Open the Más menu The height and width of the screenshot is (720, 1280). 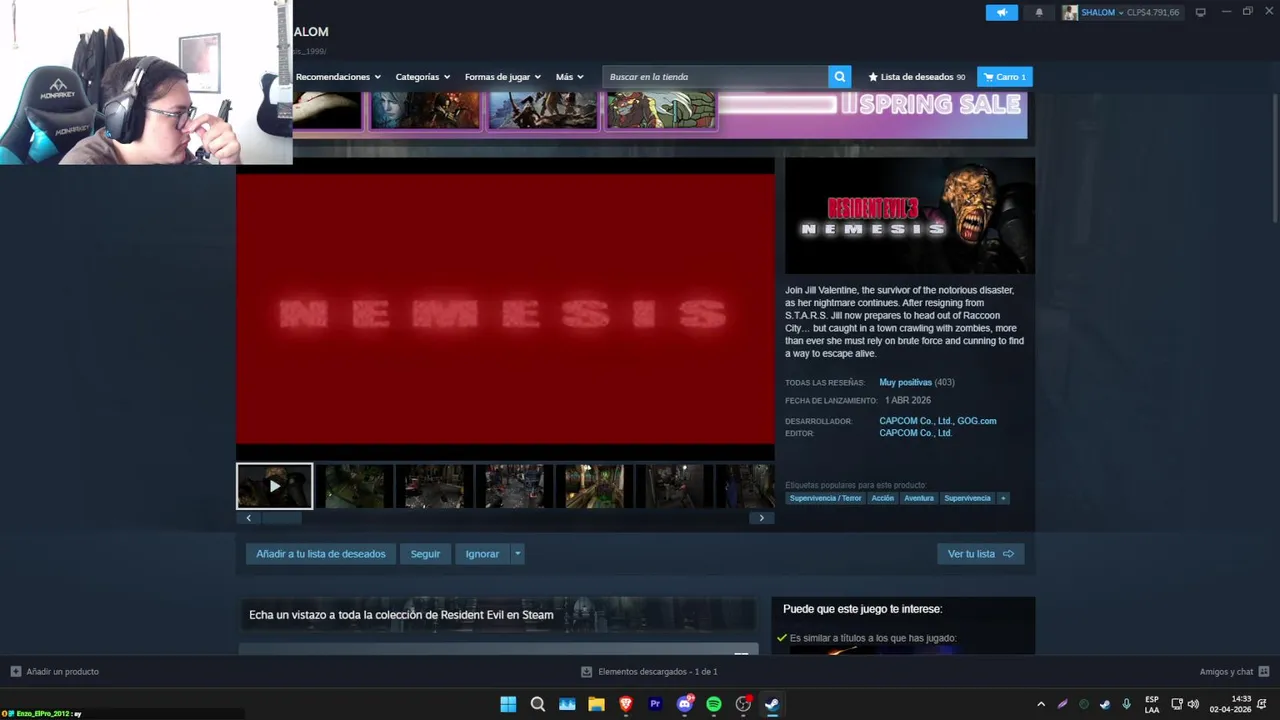(569, 77)
